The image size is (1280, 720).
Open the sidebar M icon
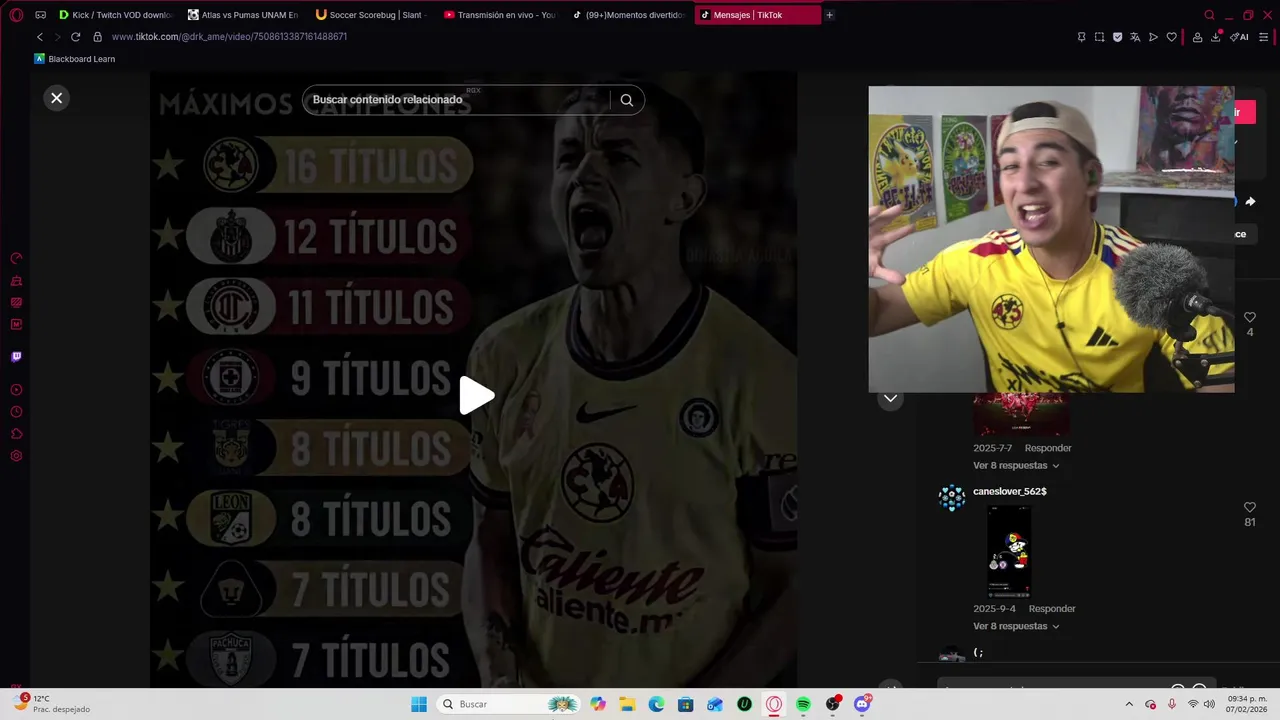(16, 325)
